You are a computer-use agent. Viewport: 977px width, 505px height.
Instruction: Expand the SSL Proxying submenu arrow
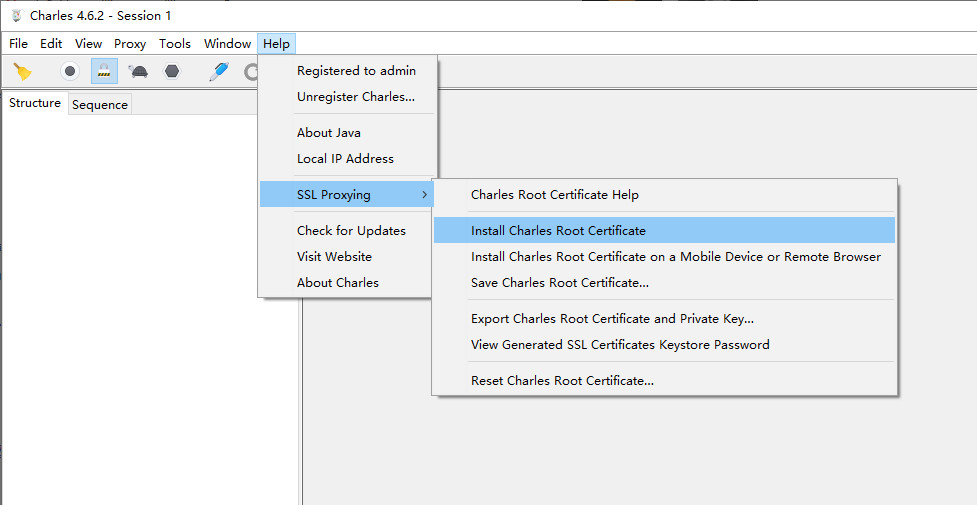click(424, 195)
